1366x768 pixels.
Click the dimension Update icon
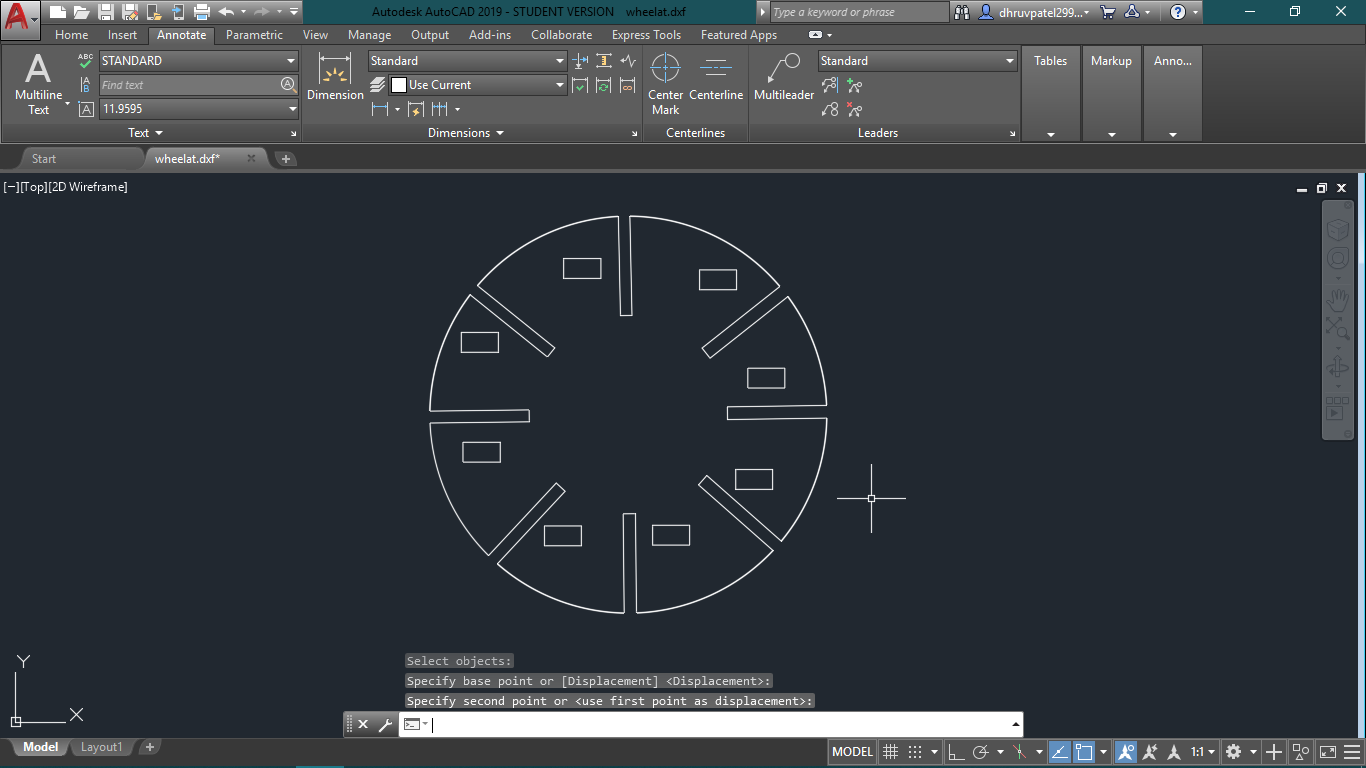coord(604,86)
